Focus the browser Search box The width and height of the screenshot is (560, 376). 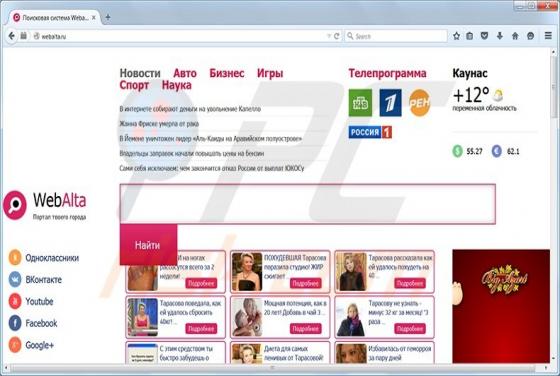pos(396,36)
